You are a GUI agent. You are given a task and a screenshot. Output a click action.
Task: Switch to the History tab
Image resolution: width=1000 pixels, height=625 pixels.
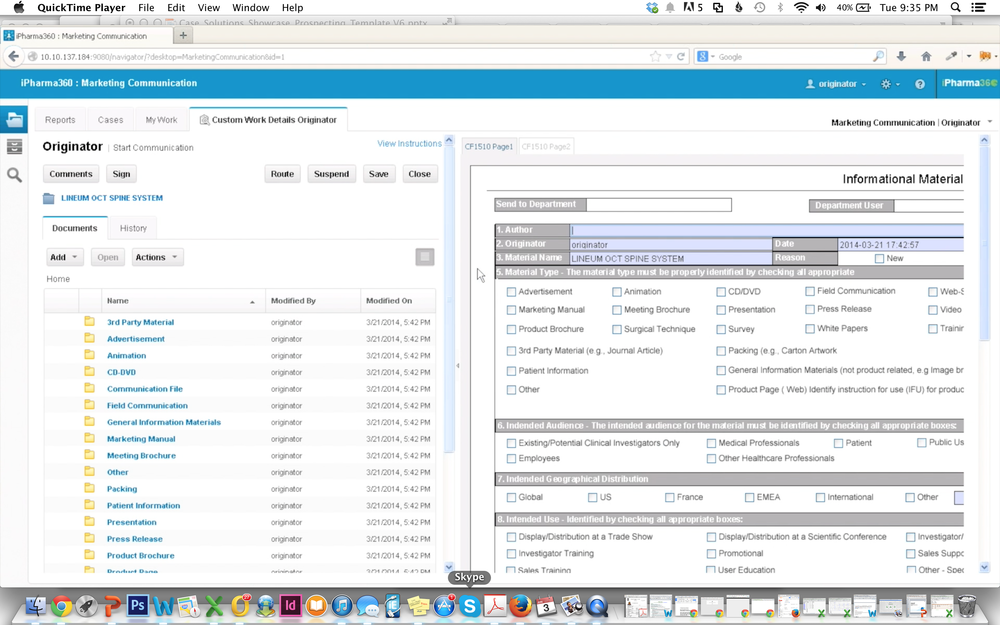click(132, 228)
